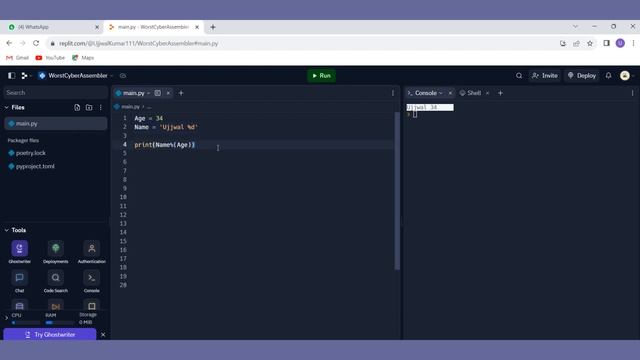Open the Gmail bookmark
The width and height of the screenshot is (640, 360).
pyautogui.click(x=18, y=58)
